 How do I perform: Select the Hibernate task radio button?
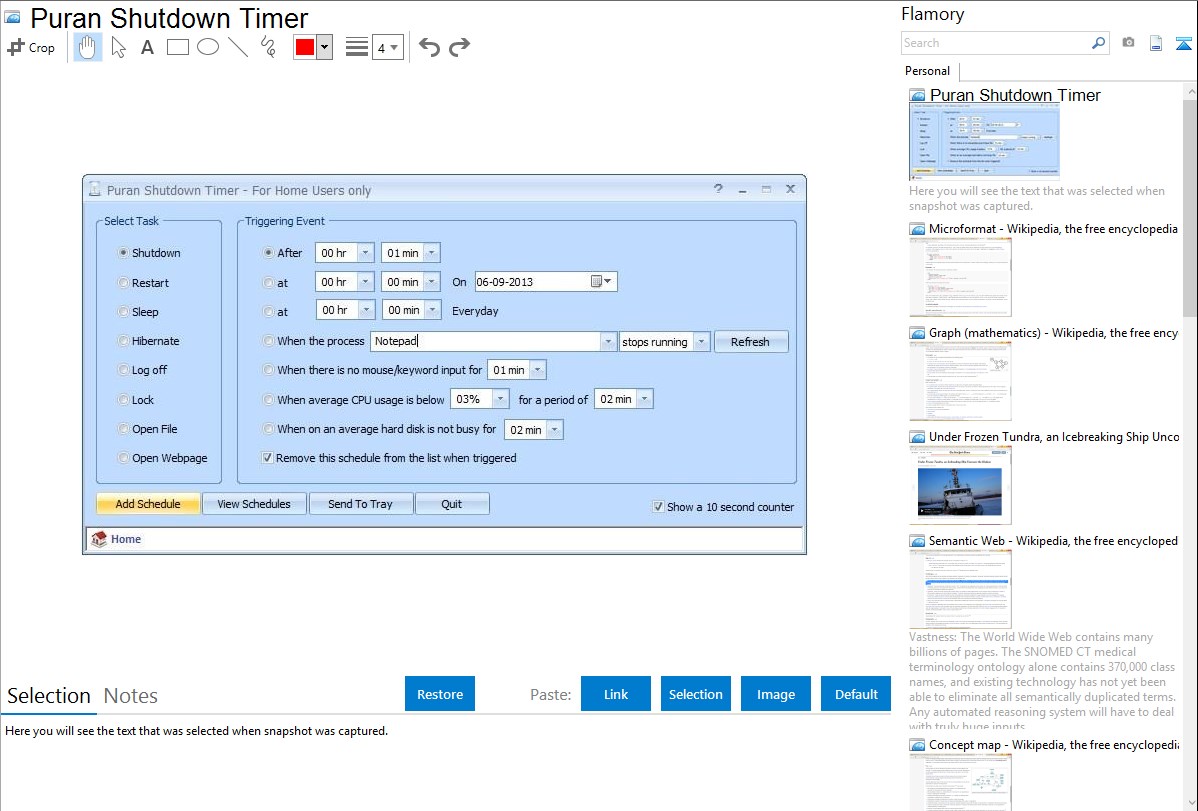(x=123, y=341)
